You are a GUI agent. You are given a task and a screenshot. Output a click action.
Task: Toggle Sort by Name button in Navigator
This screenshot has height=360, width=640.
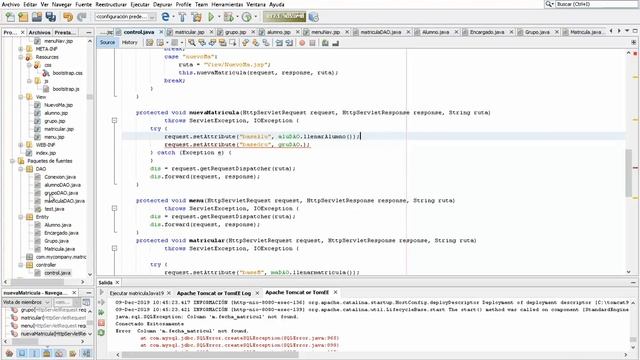(x=87, y=353)
